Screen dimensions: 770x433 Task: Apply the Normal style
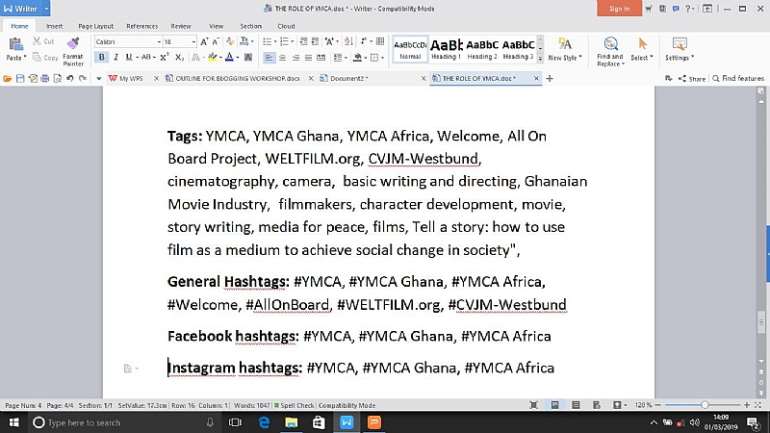410,50
